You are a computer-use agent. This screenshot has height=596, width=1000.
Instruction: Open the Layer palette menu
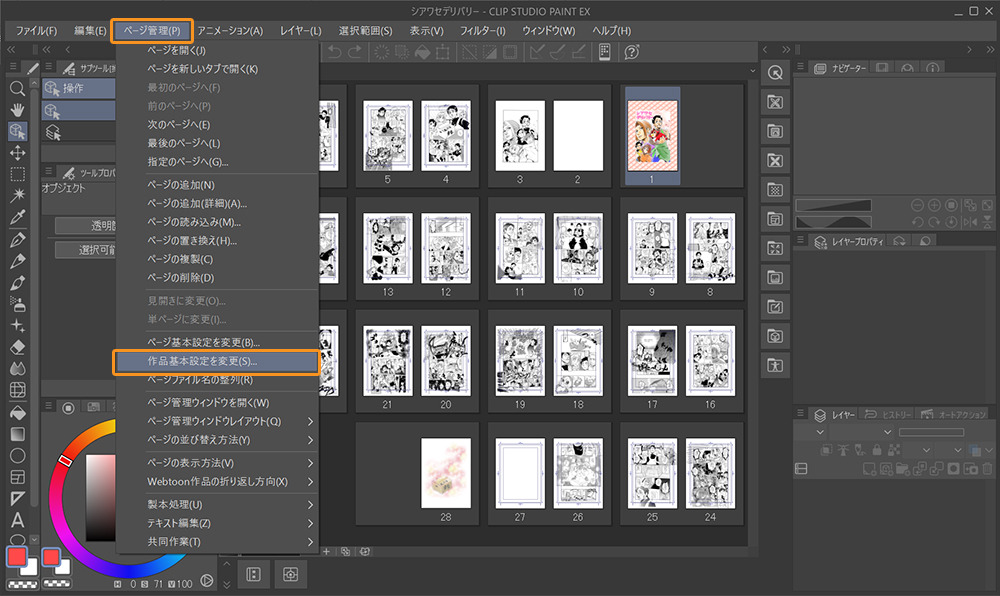(800, 413)
